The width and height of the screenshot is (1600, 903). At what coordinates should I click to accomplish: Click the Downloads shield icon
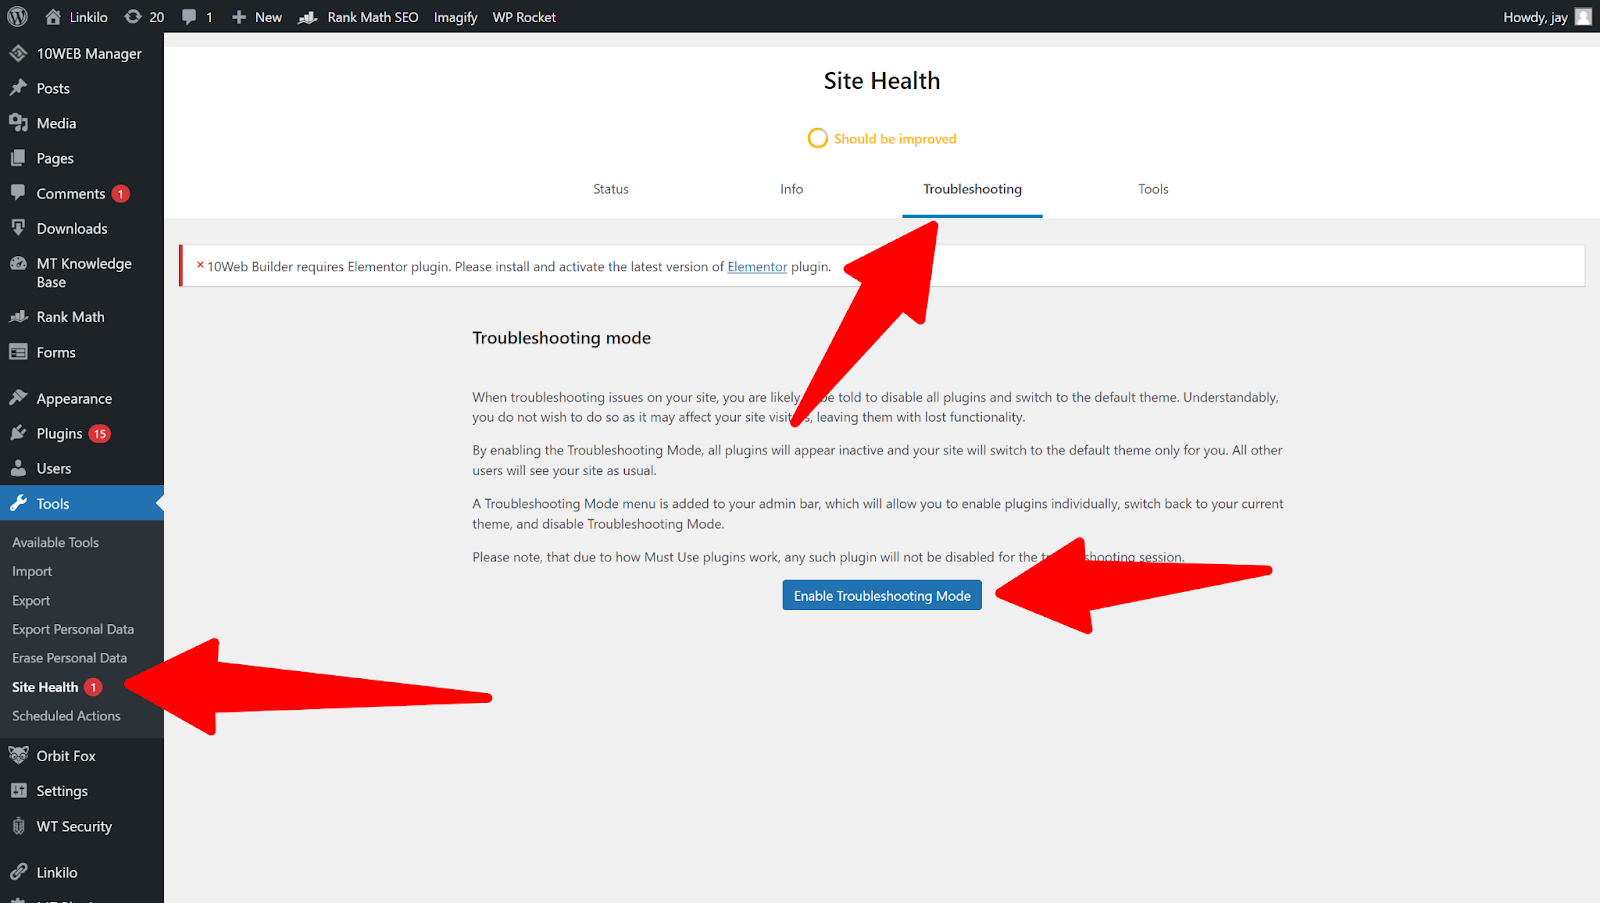pyautogui.click(x=18, y=228)
